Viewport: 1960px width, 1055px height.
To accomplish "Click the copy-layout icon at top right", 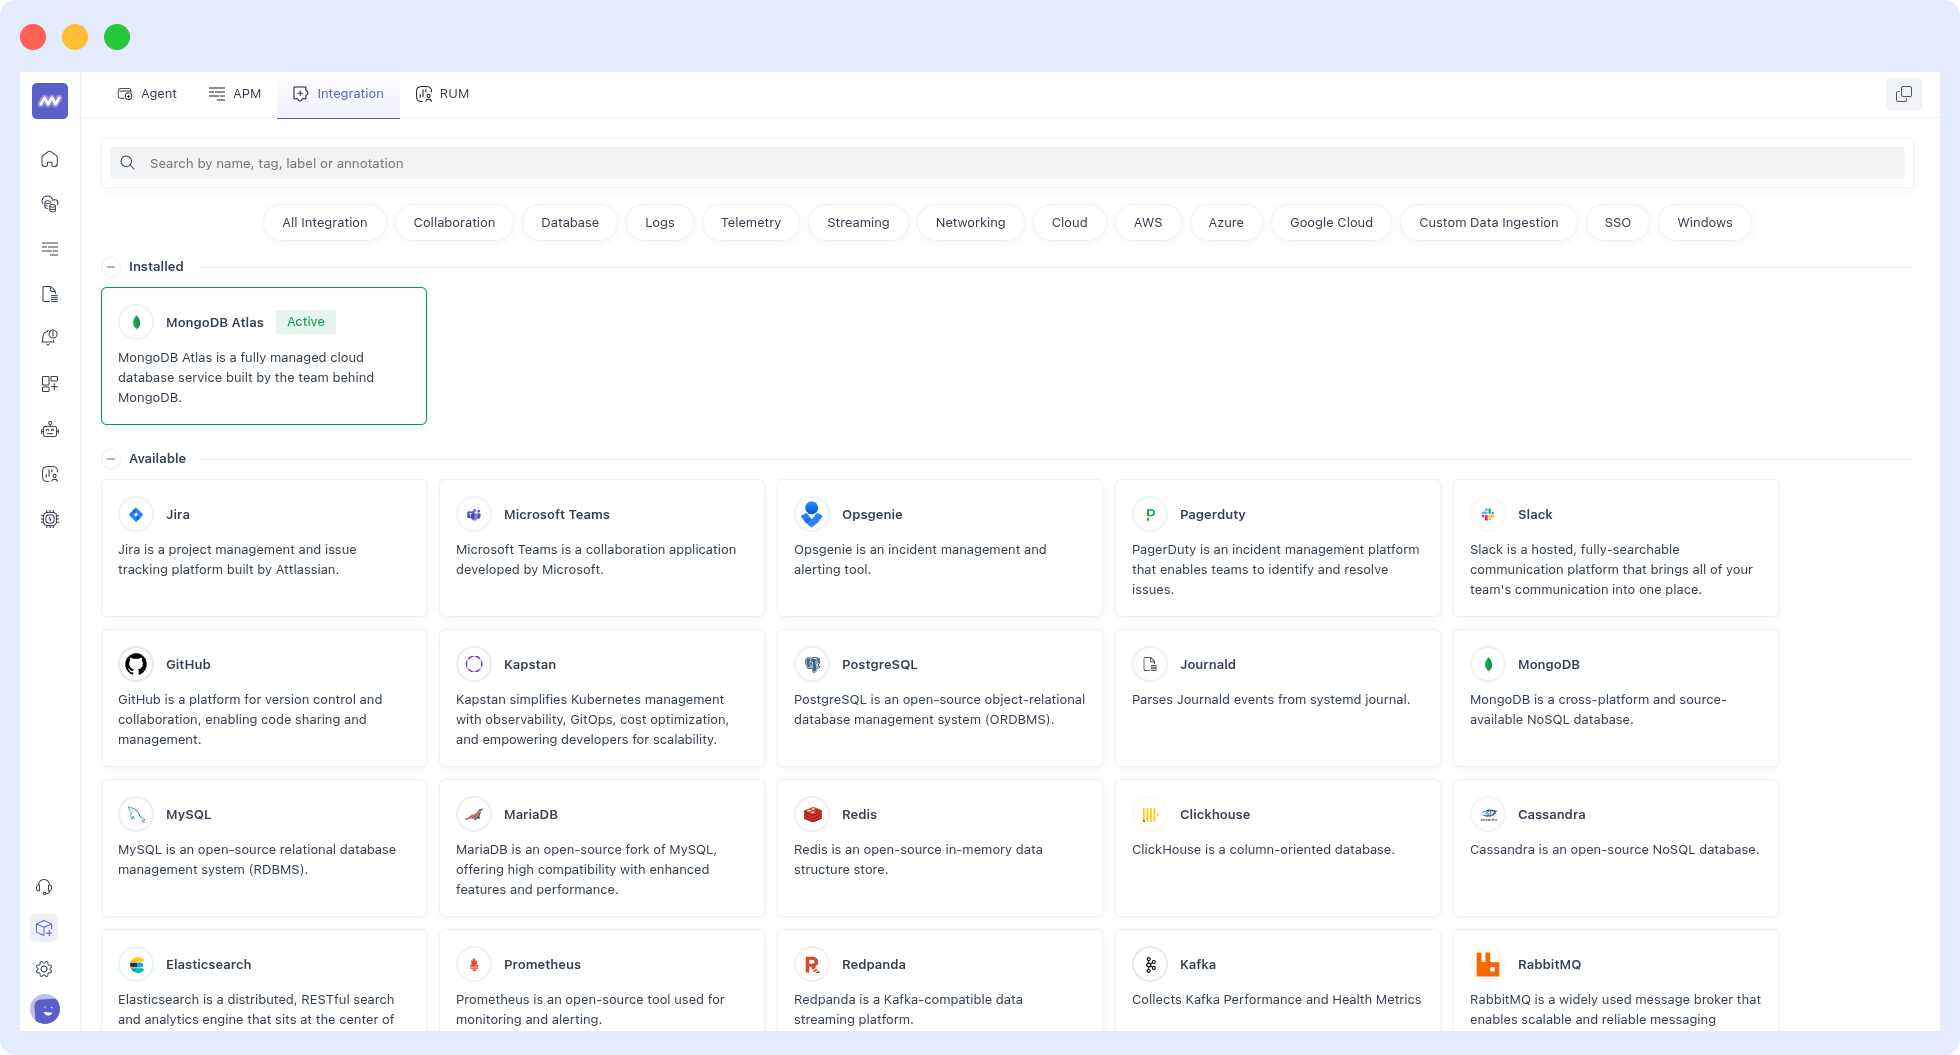I will (x=1904, y=94).
